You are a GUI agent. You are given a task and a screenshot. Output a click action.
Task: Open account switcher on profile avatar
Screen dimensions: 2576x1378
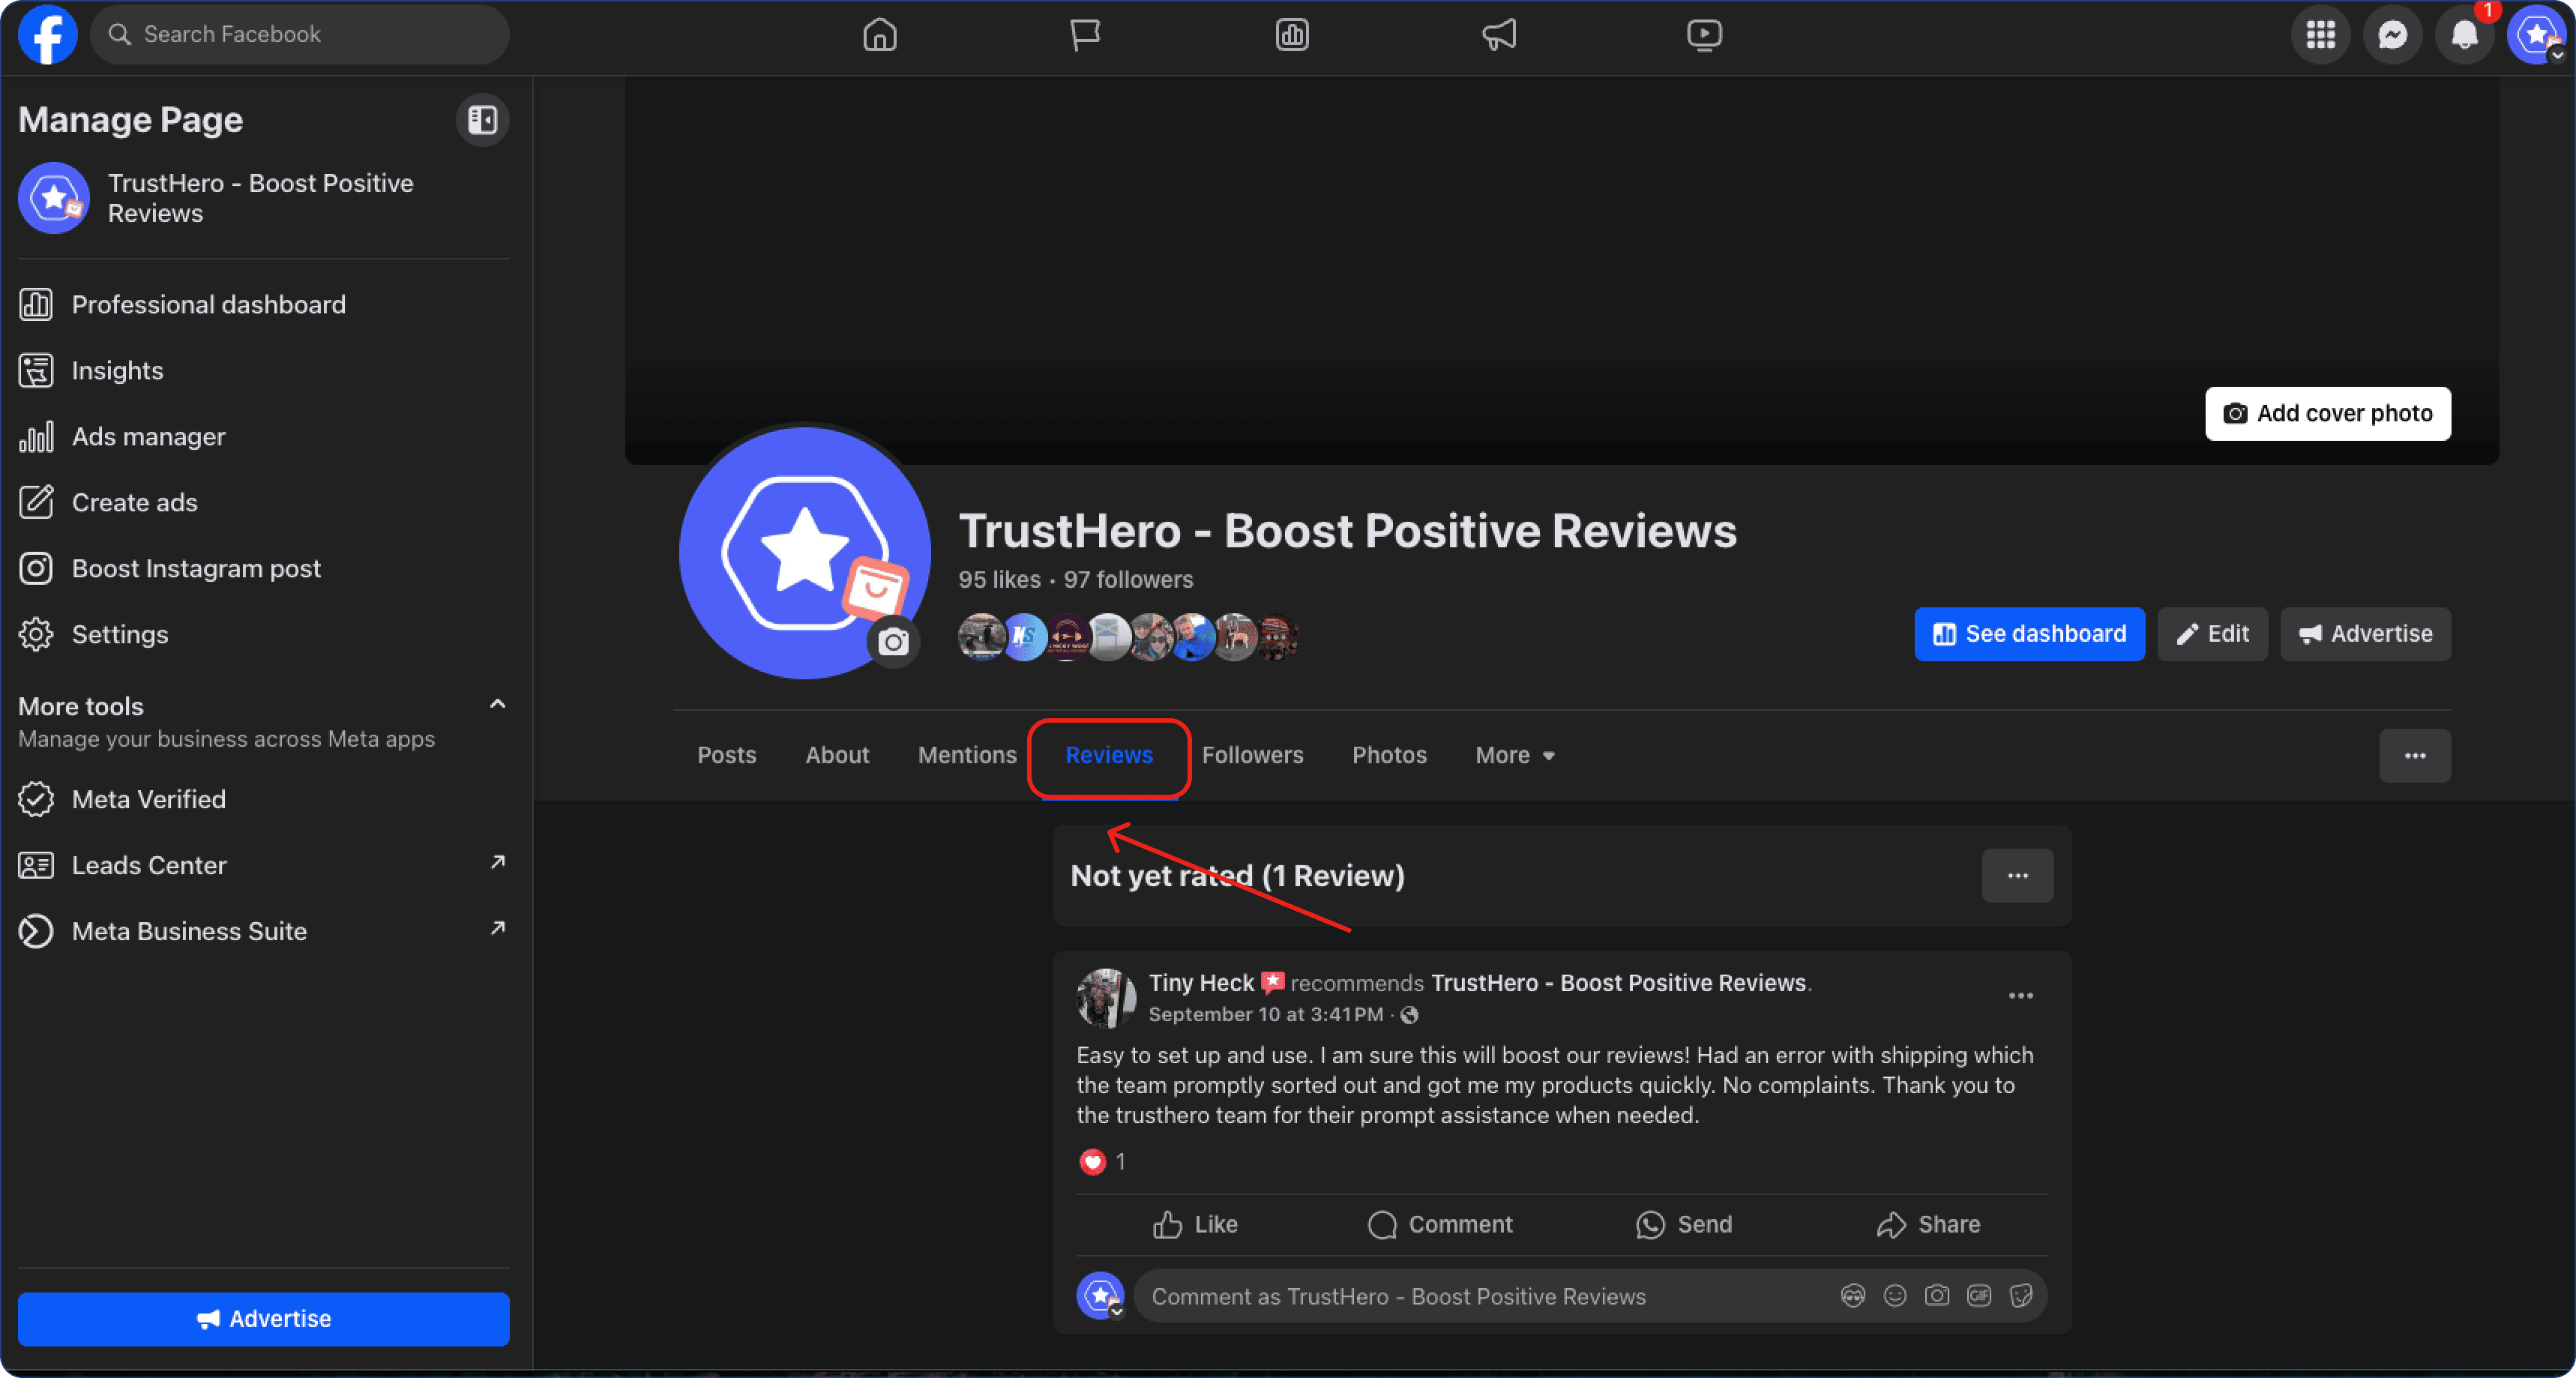tap(2537, 35)
